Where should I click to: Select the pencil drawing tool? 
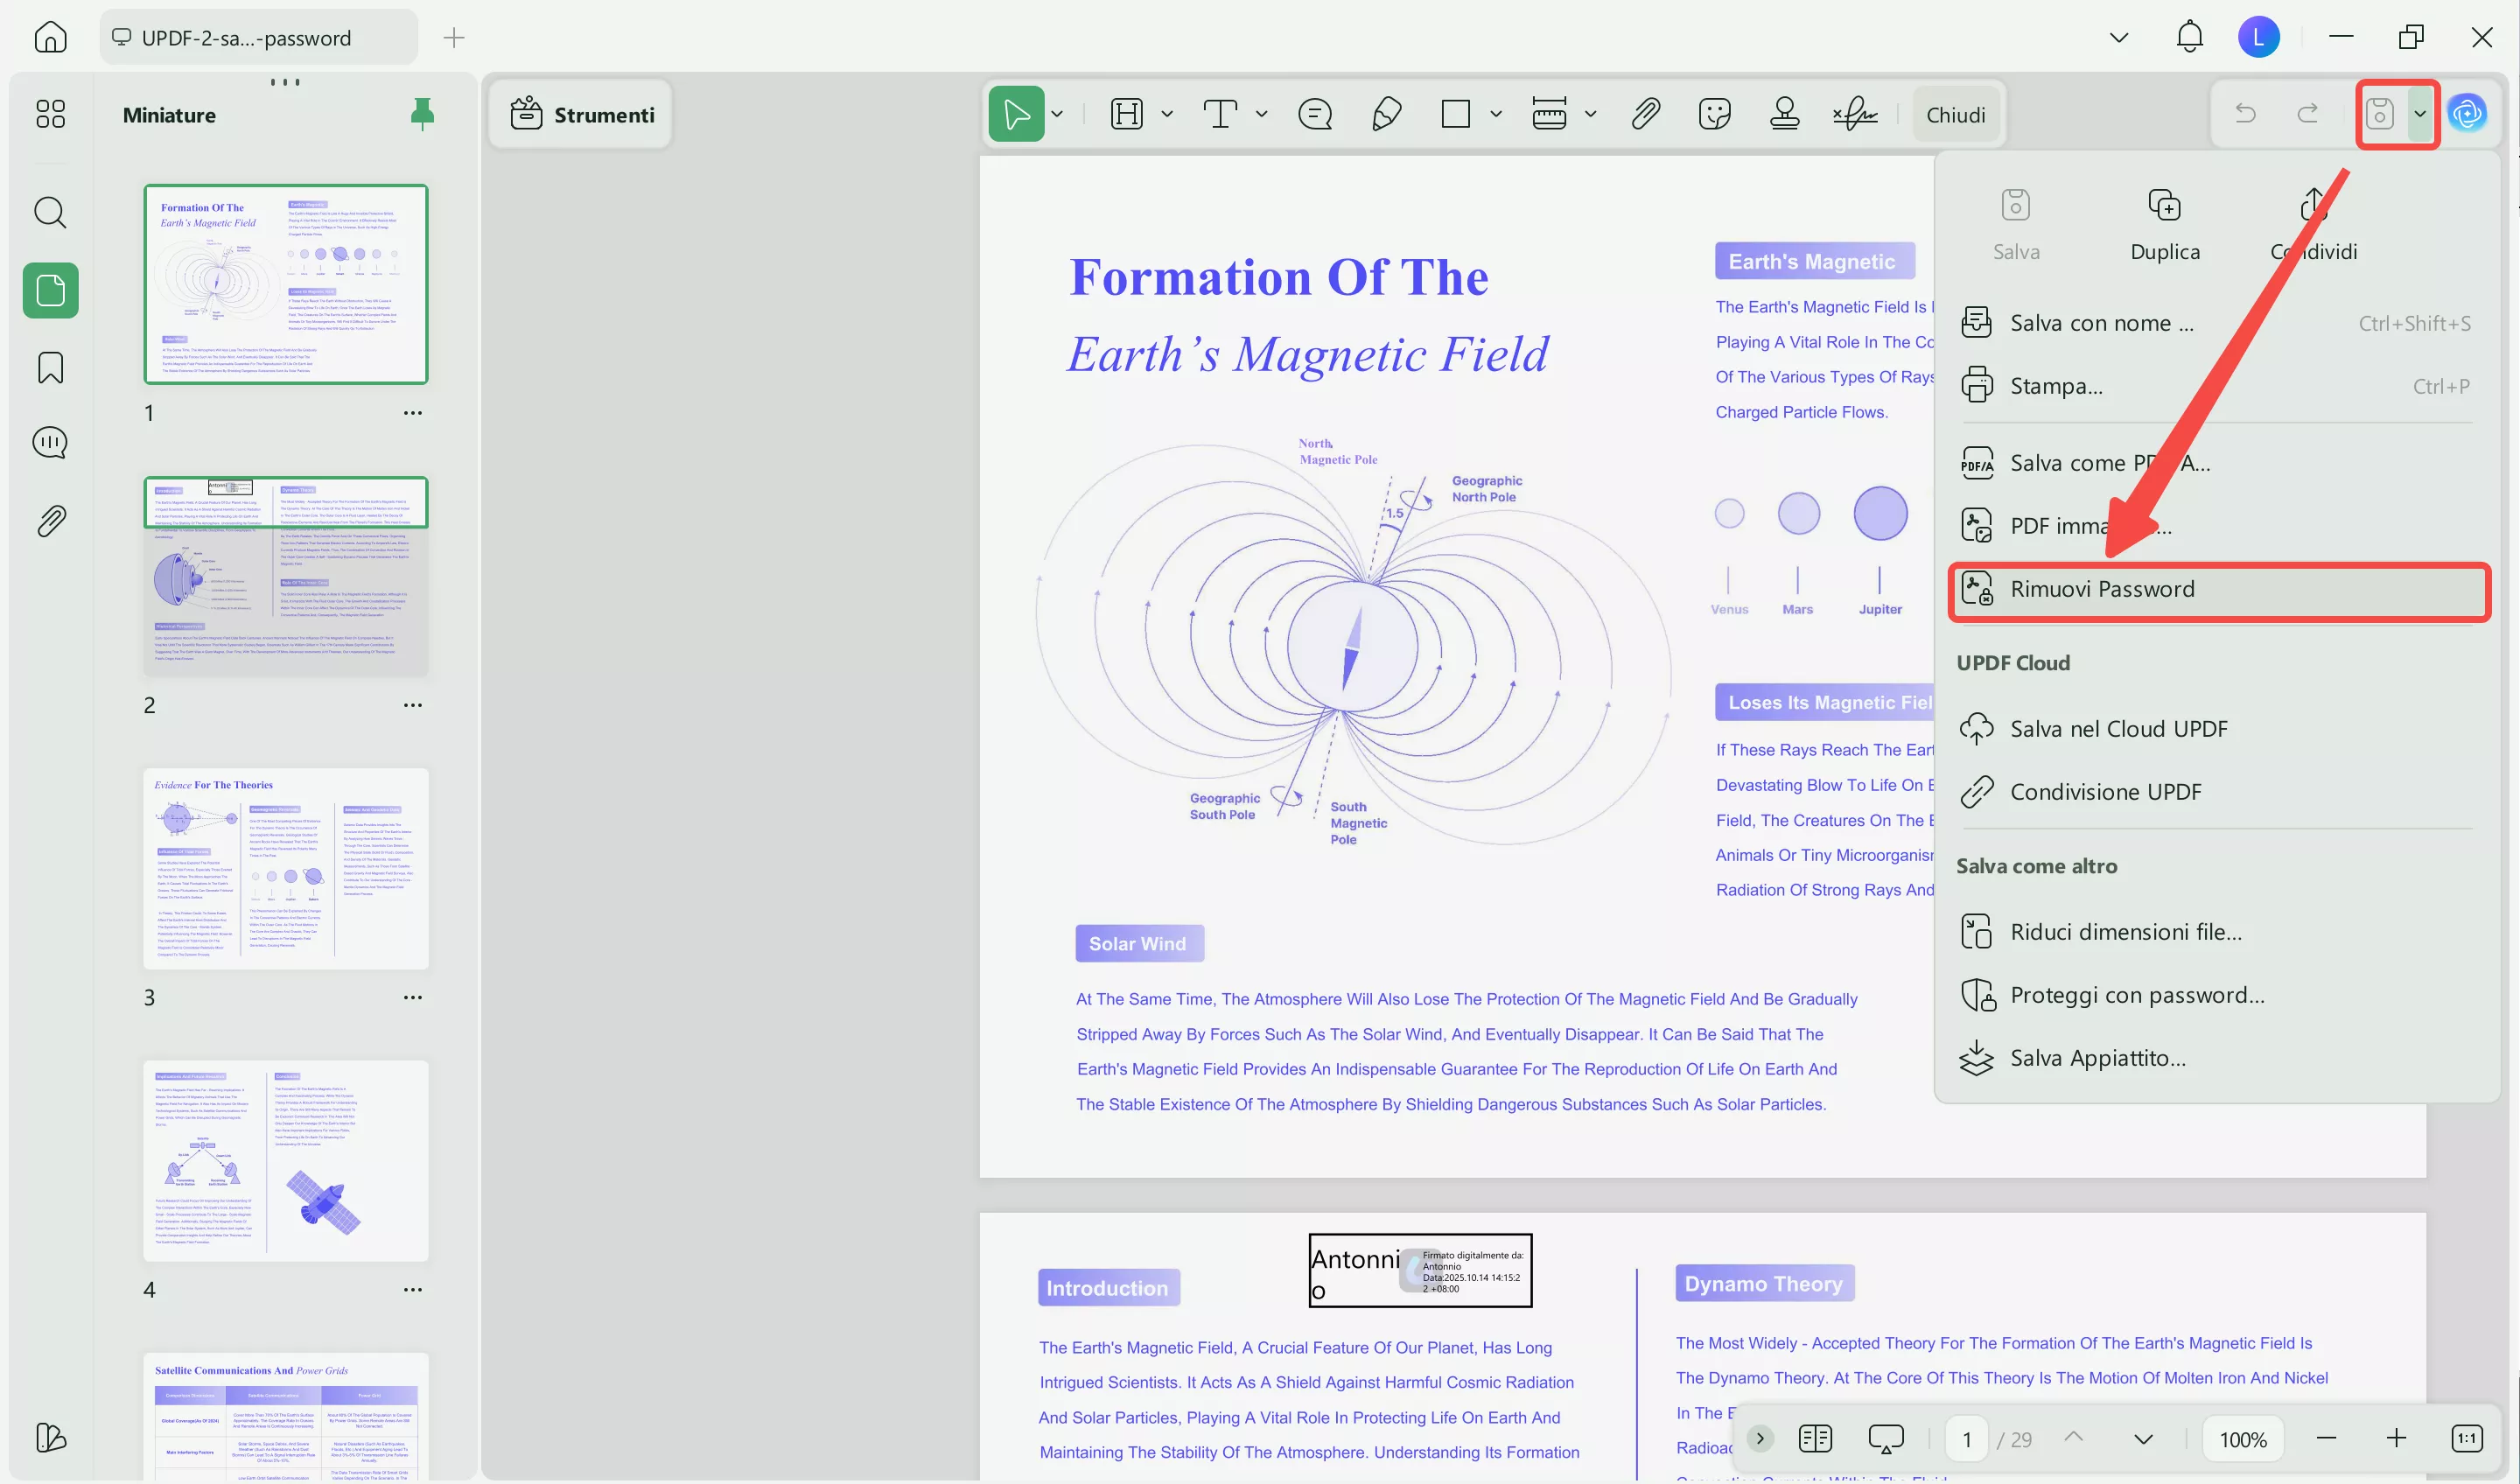click(x=1386, y=114)
